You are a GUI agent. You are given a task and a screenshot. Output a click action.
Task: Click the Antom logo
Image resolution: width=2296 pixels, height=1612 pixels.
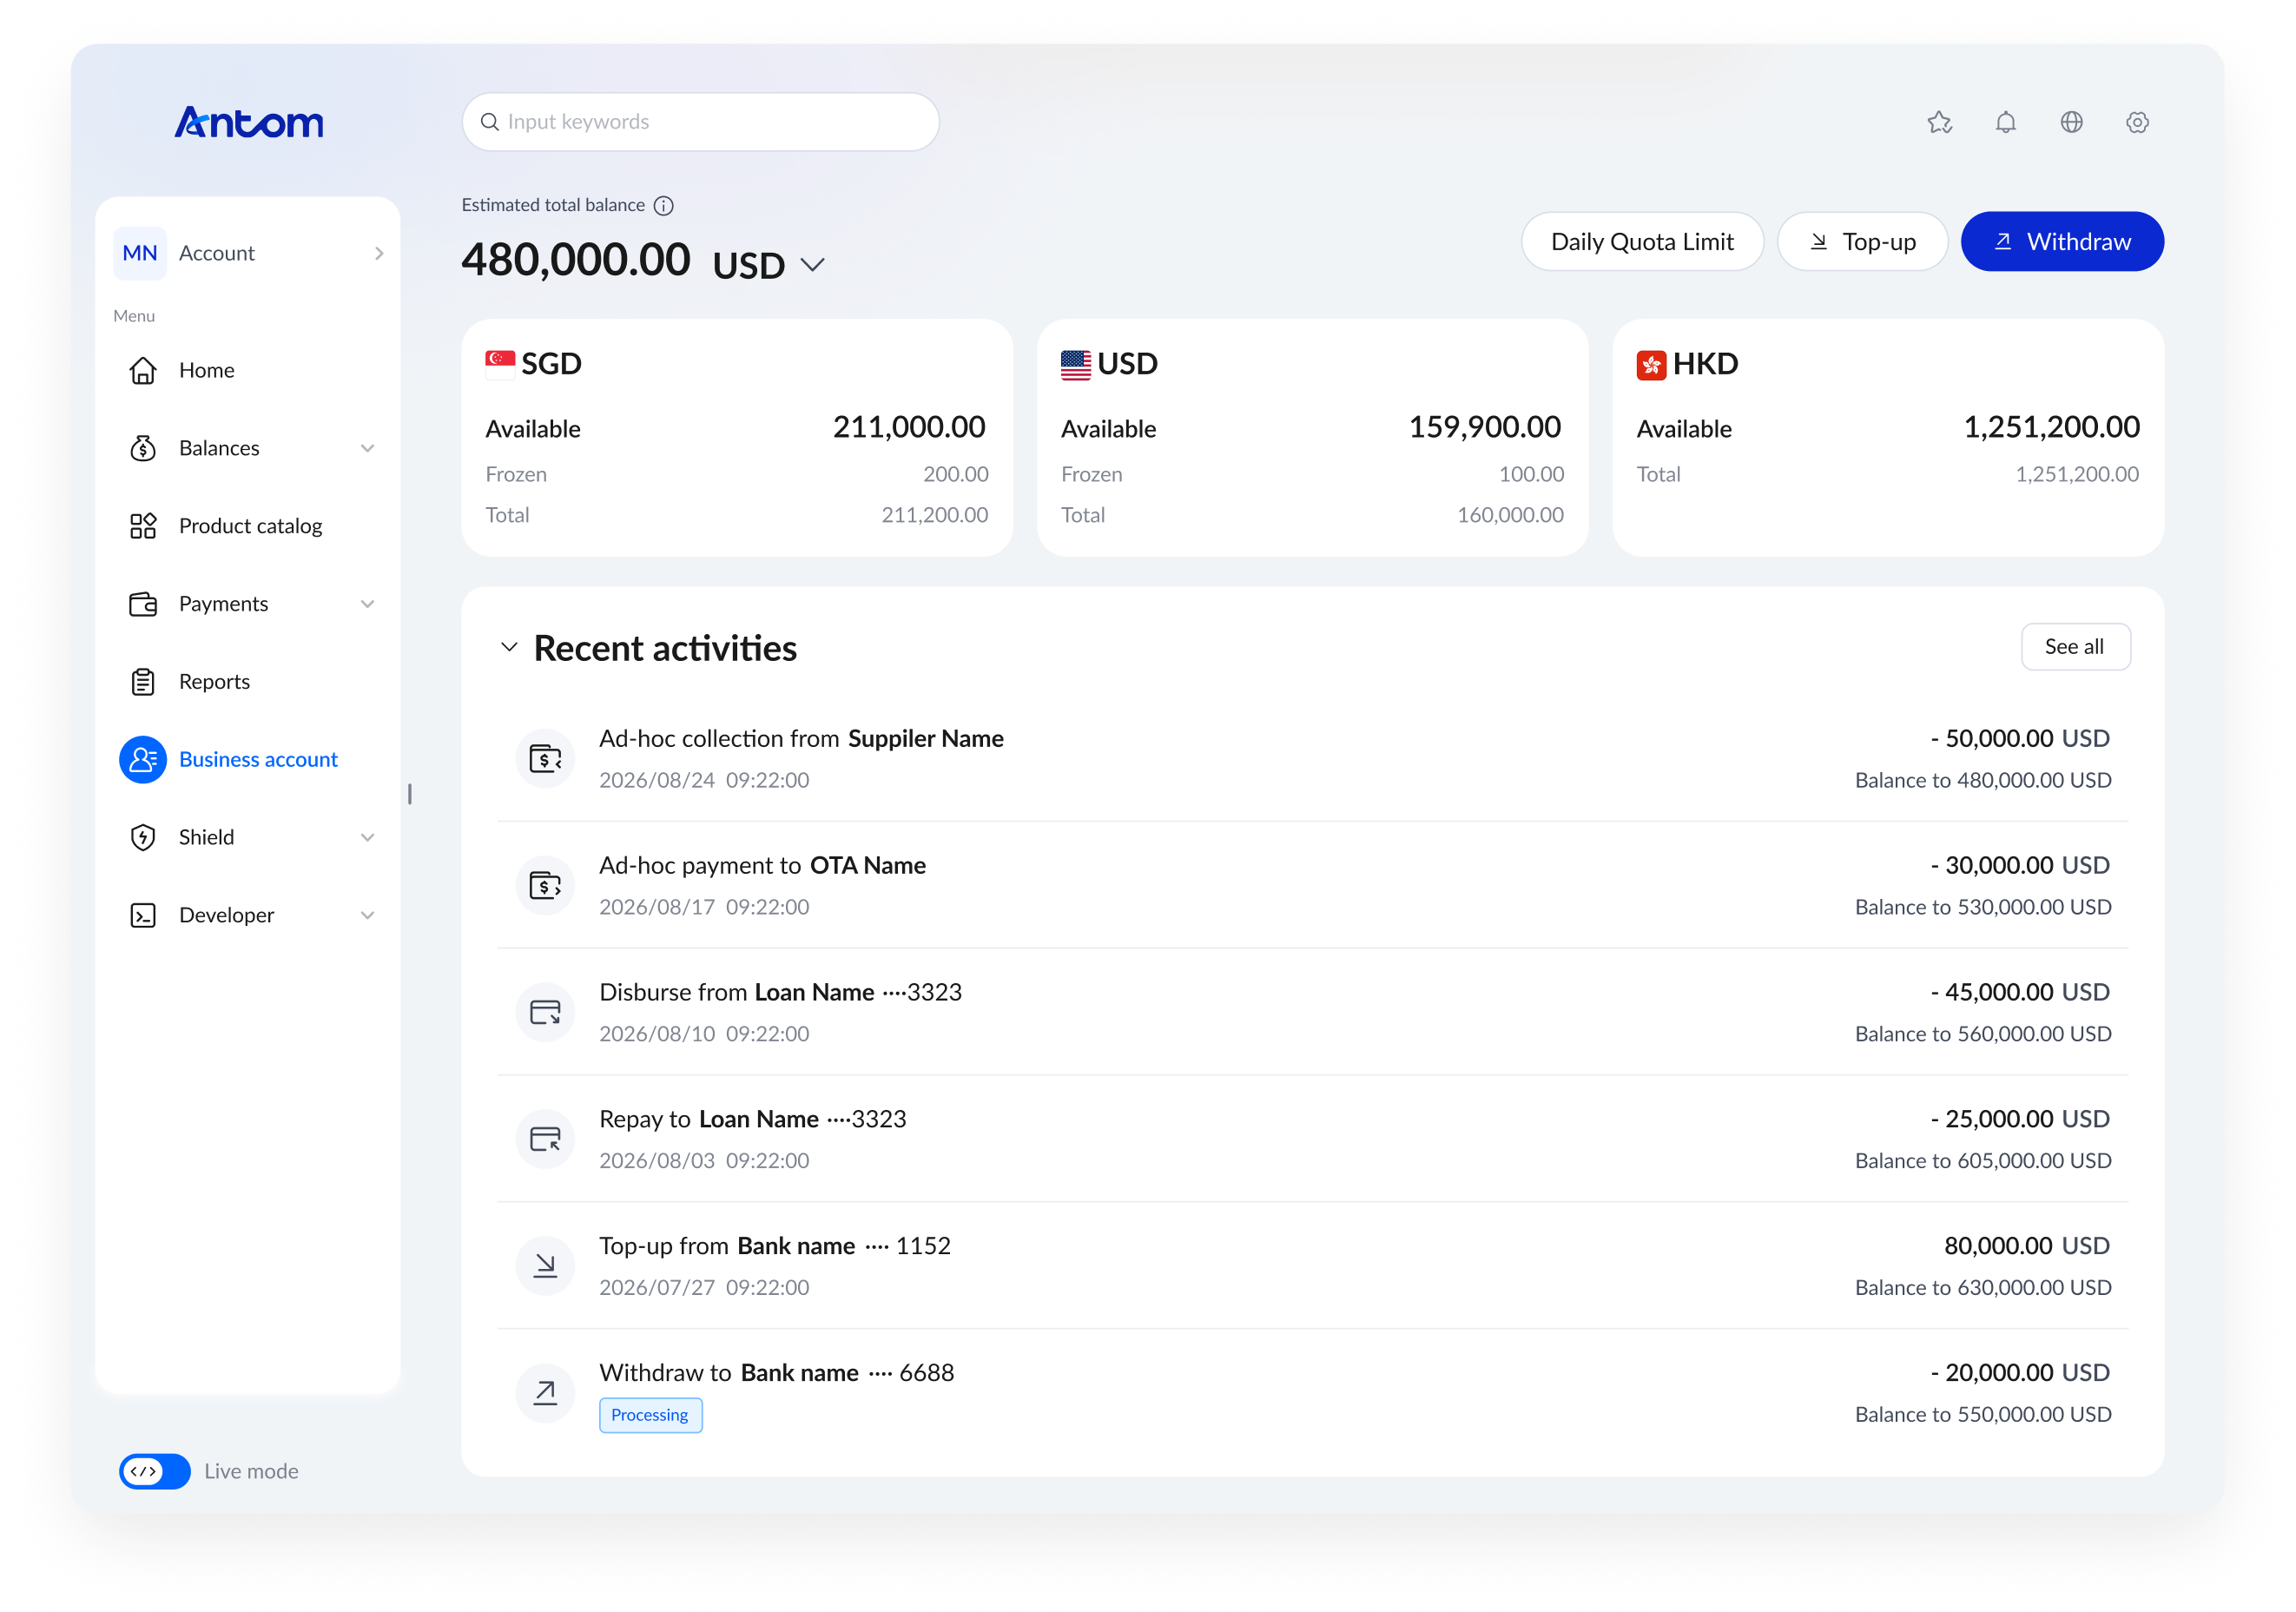click(249, 122)
